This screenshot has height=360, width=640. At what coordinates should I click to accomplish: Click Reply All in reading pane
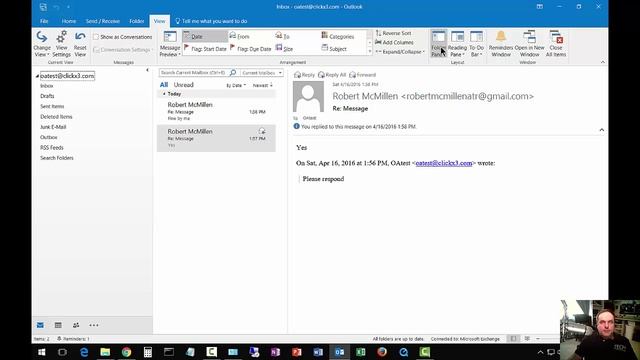coord(332,75)
